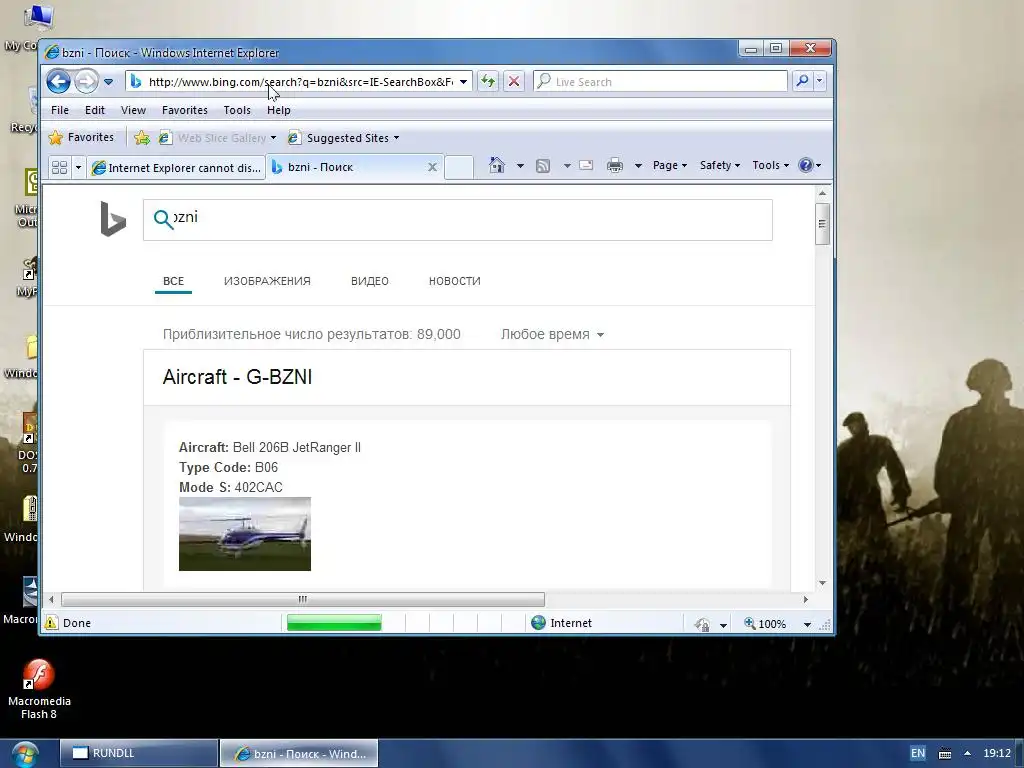
Task: Open the Favorites menu in menu bar
Action: click(x=185, y=110)
